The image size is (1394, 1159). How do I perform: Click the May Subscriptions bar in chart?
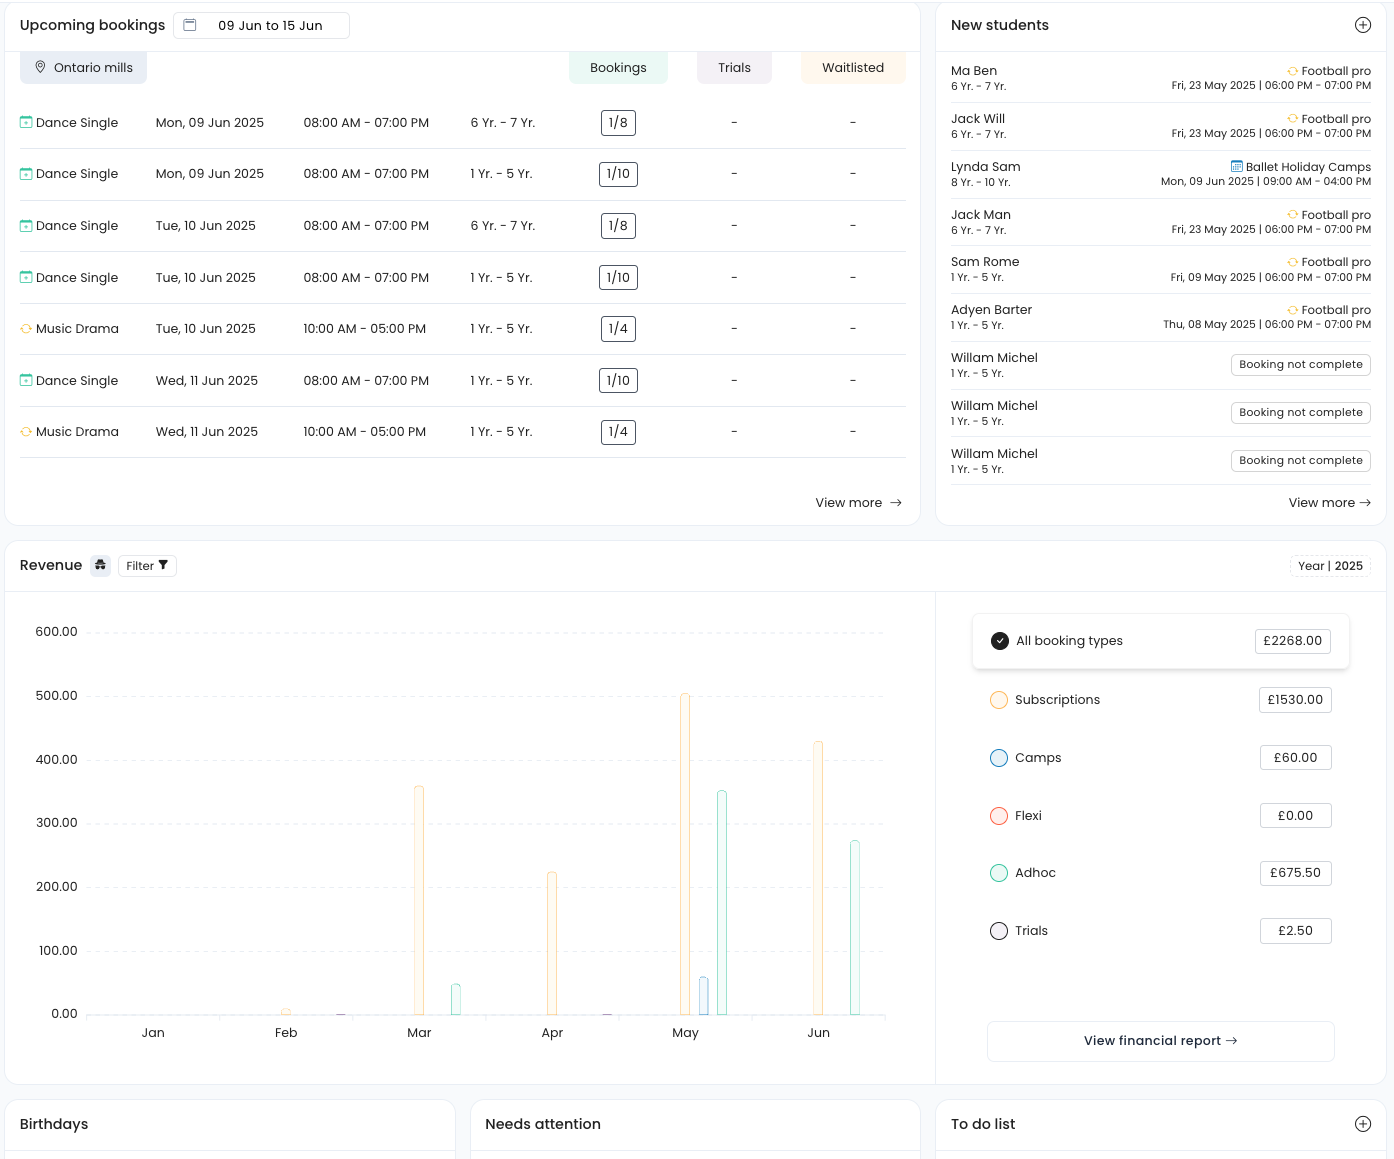(x=685, y=855)
